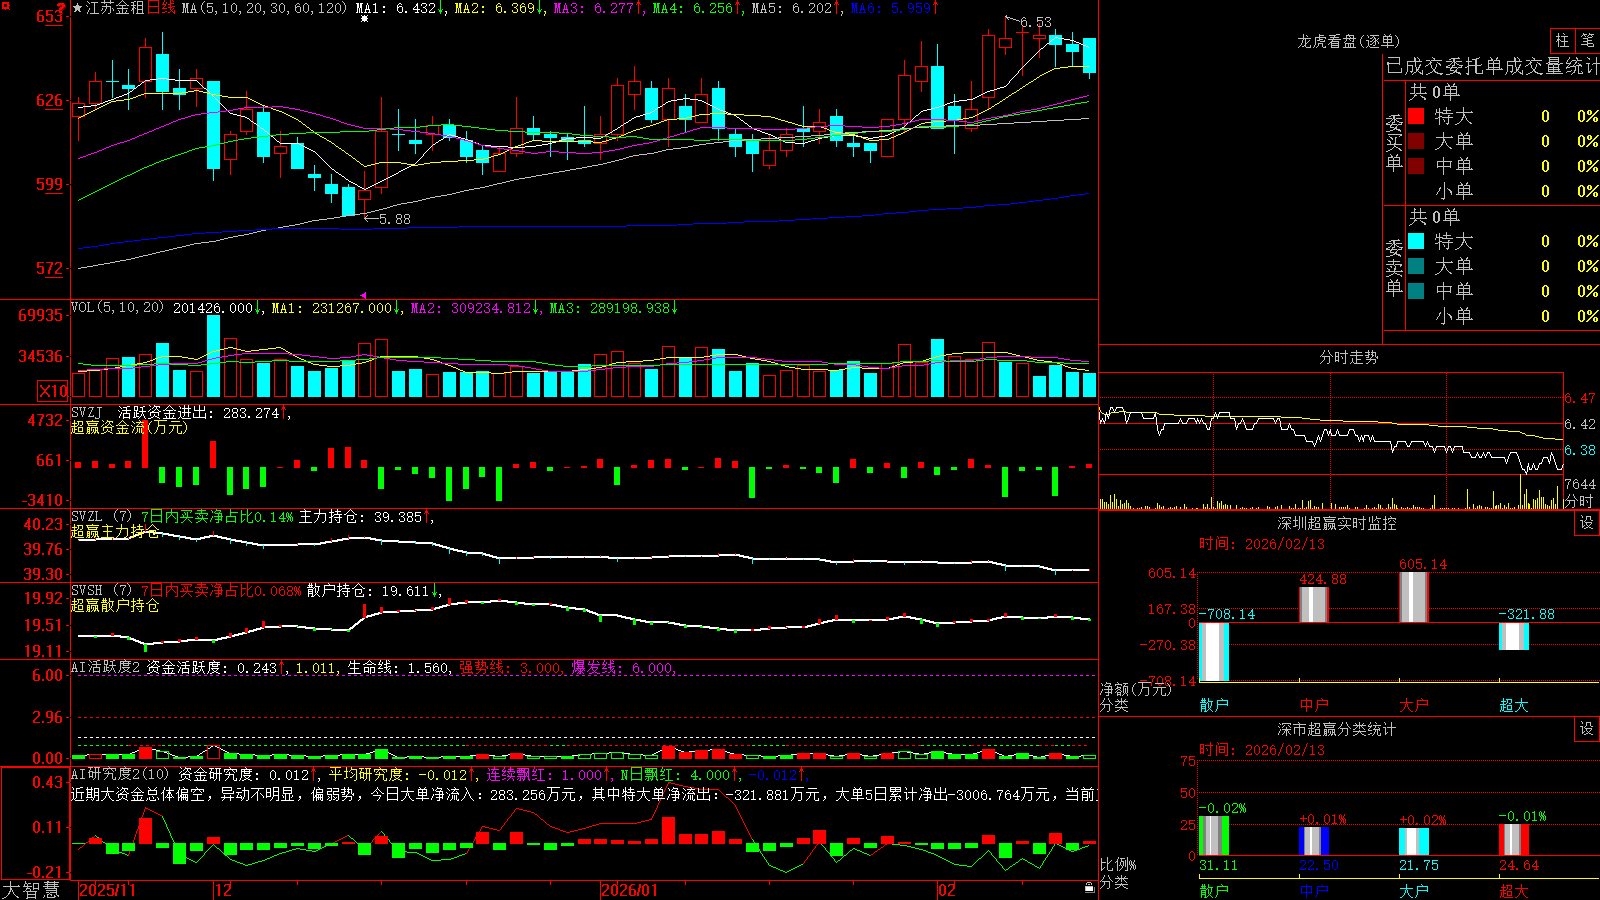
Task: Click the 大户 605.14 bar
Action: pos(1414,597)
